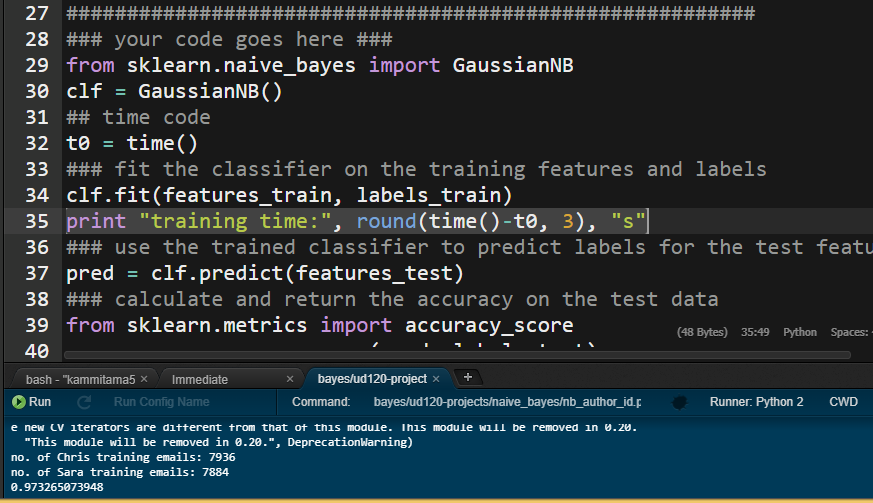The height and width of the screenshot is (503, 873).
Task: Close the Immediate tab
Action: (290, 379)
